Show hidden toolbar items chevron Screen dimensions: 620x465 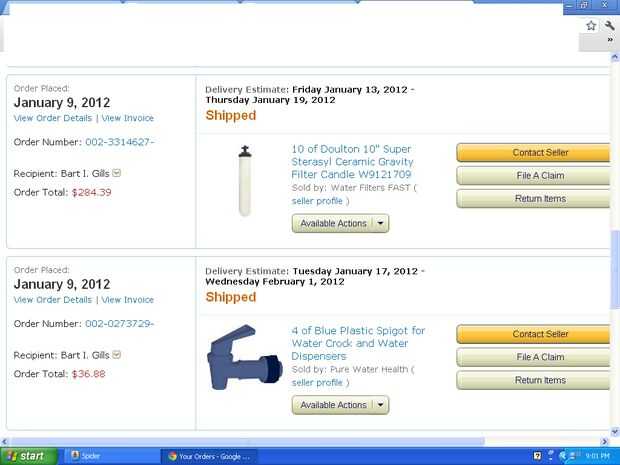[x=610, y=40]
